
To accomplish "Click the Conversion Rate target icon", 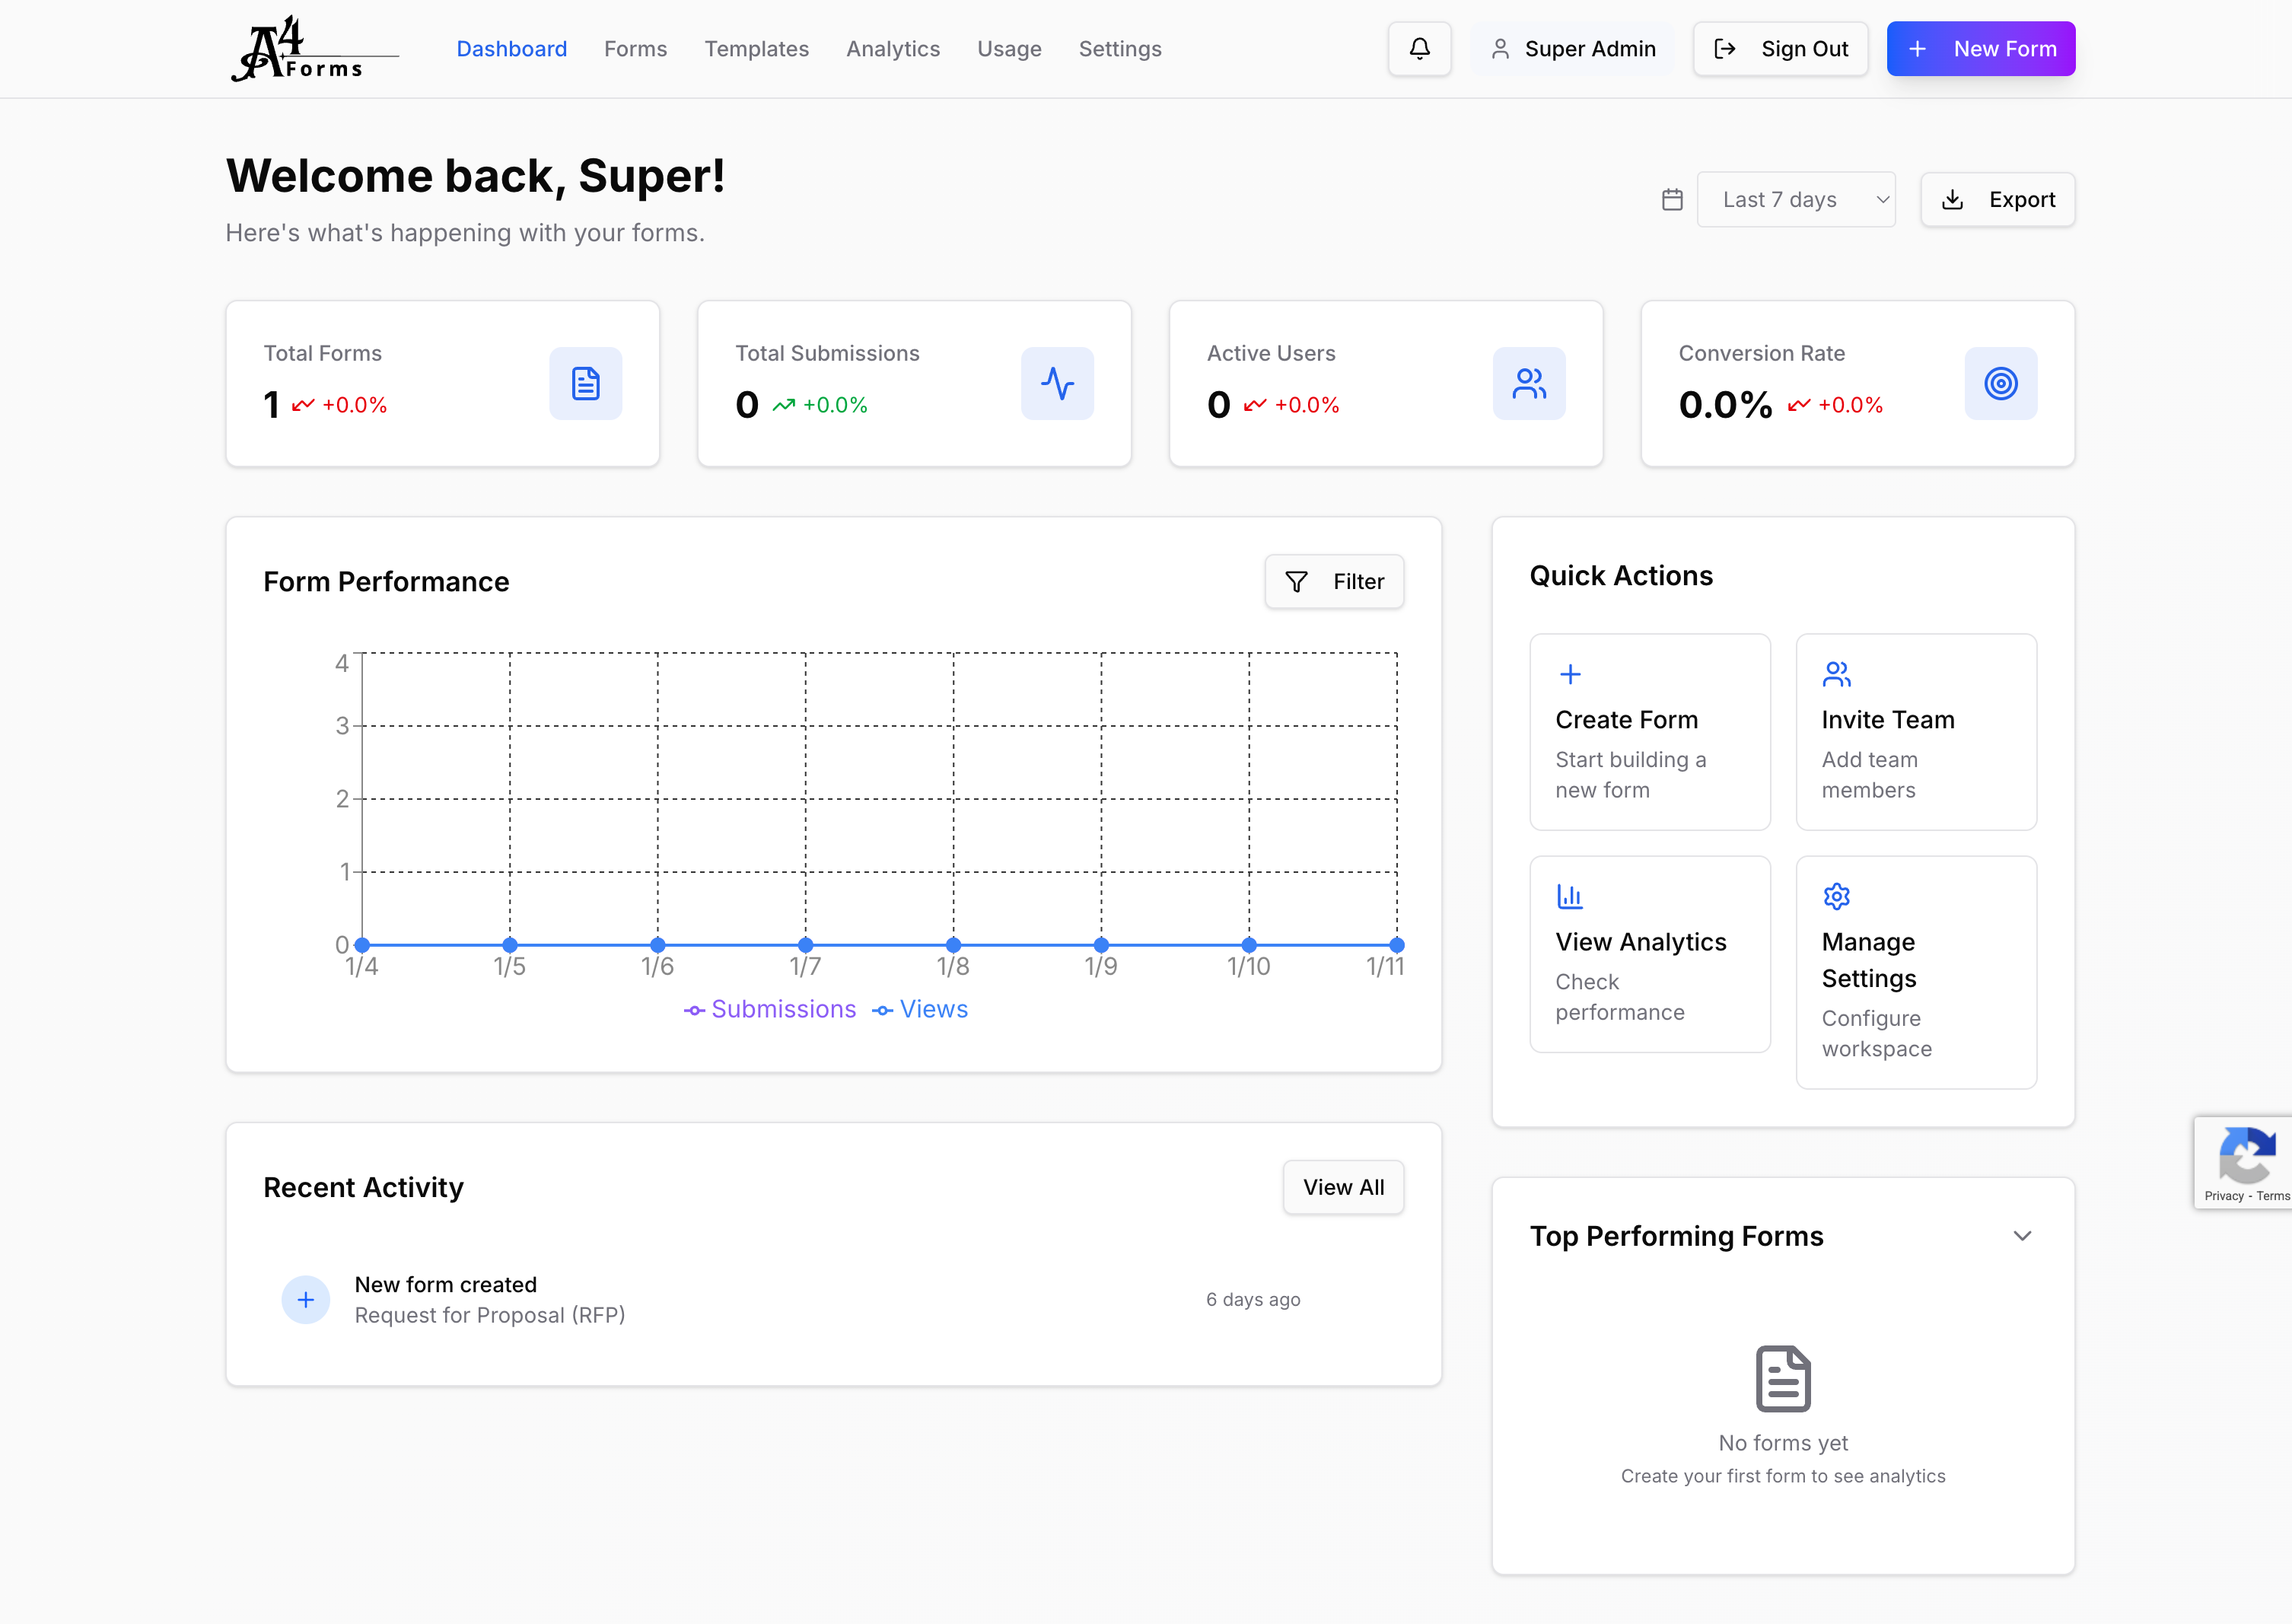I will pos(2001,383).
